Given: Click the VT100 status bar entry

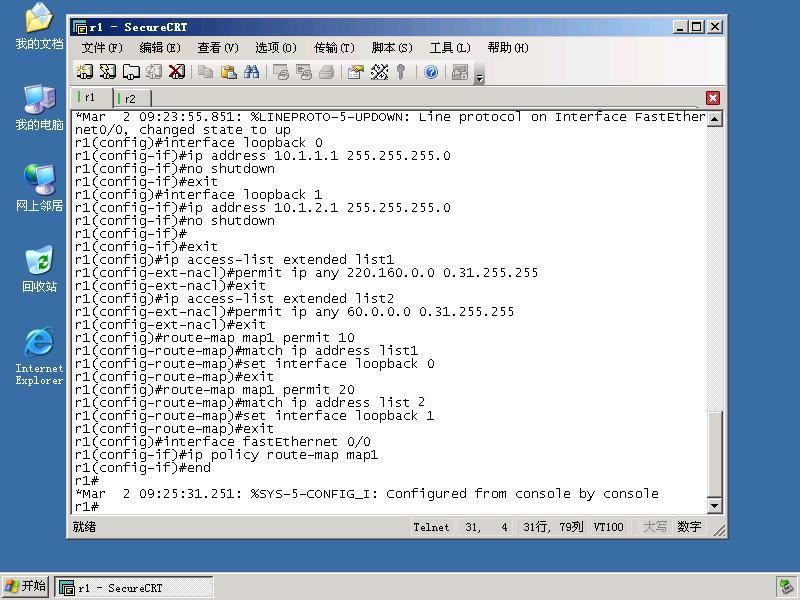Looking at the screenshot, I should coord(608,527).
